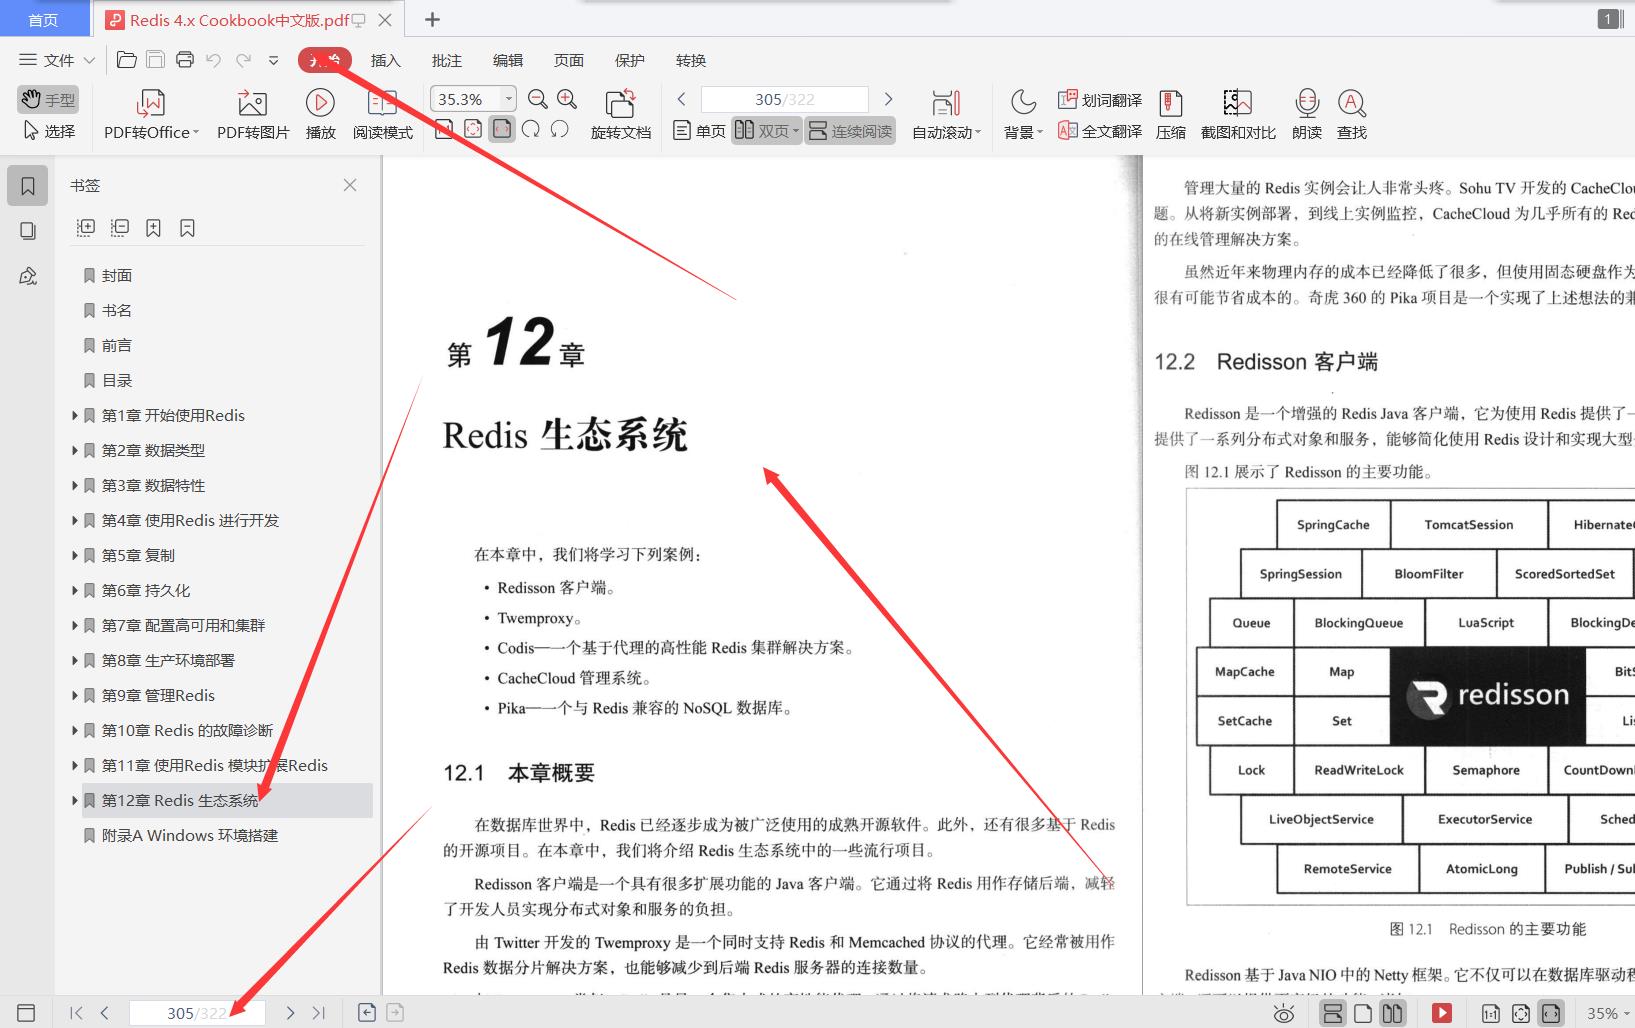This screenshot has width=1635, height=1028.
Task: Open the 保护 protect tab
Action: pos(629,60)
